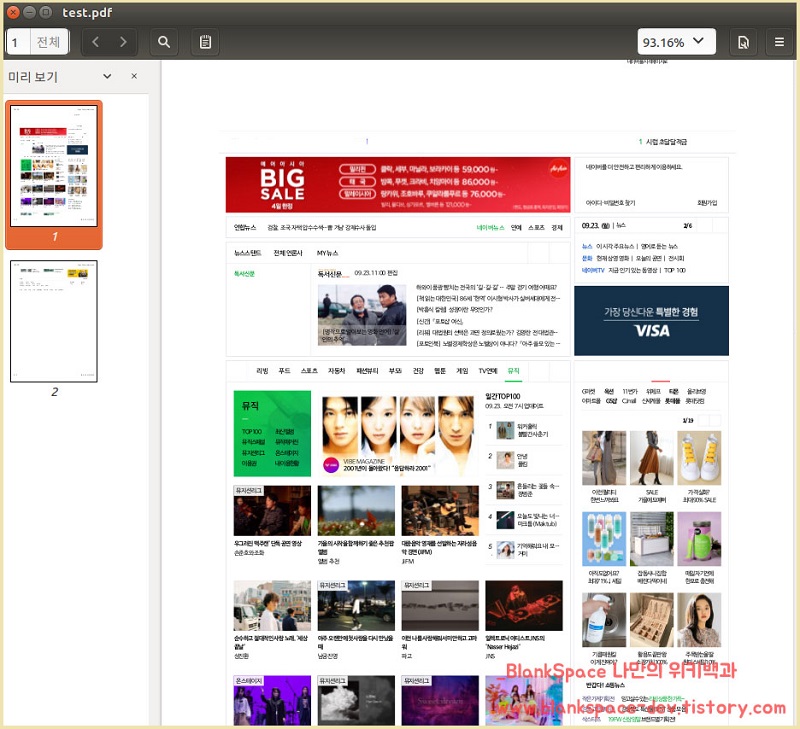Click the VIBE MAGAZINE four-faces image
The width and height of the screenshot is (800, 729).
click(x=399, y=435)
